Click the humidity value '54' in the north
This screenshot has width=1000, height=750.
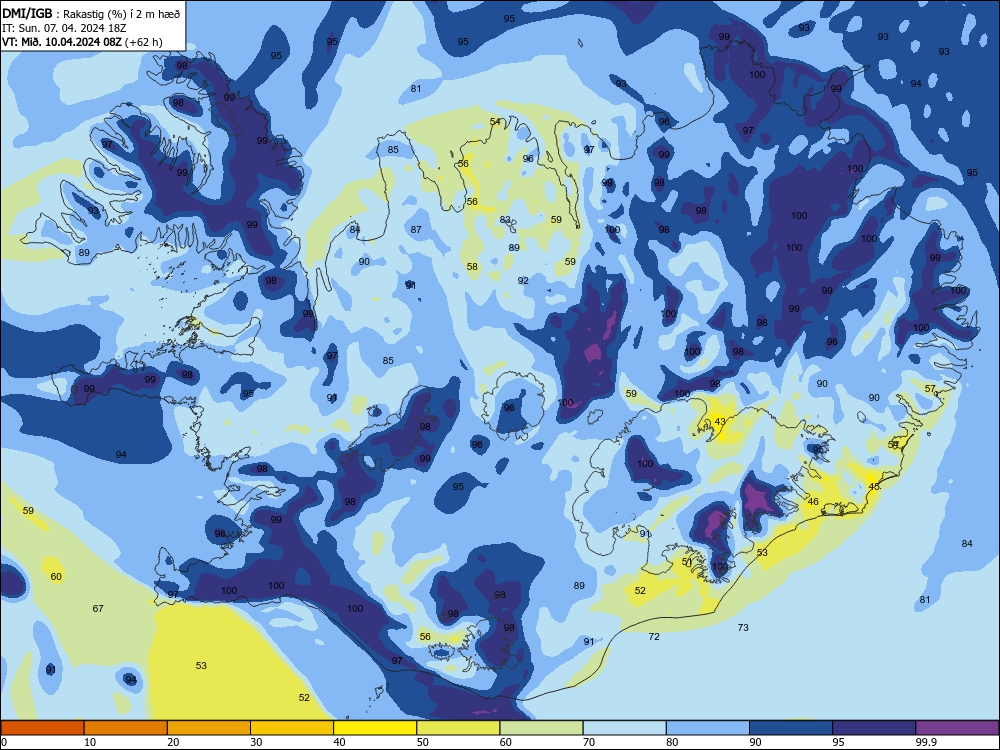(x=495, y=121)
